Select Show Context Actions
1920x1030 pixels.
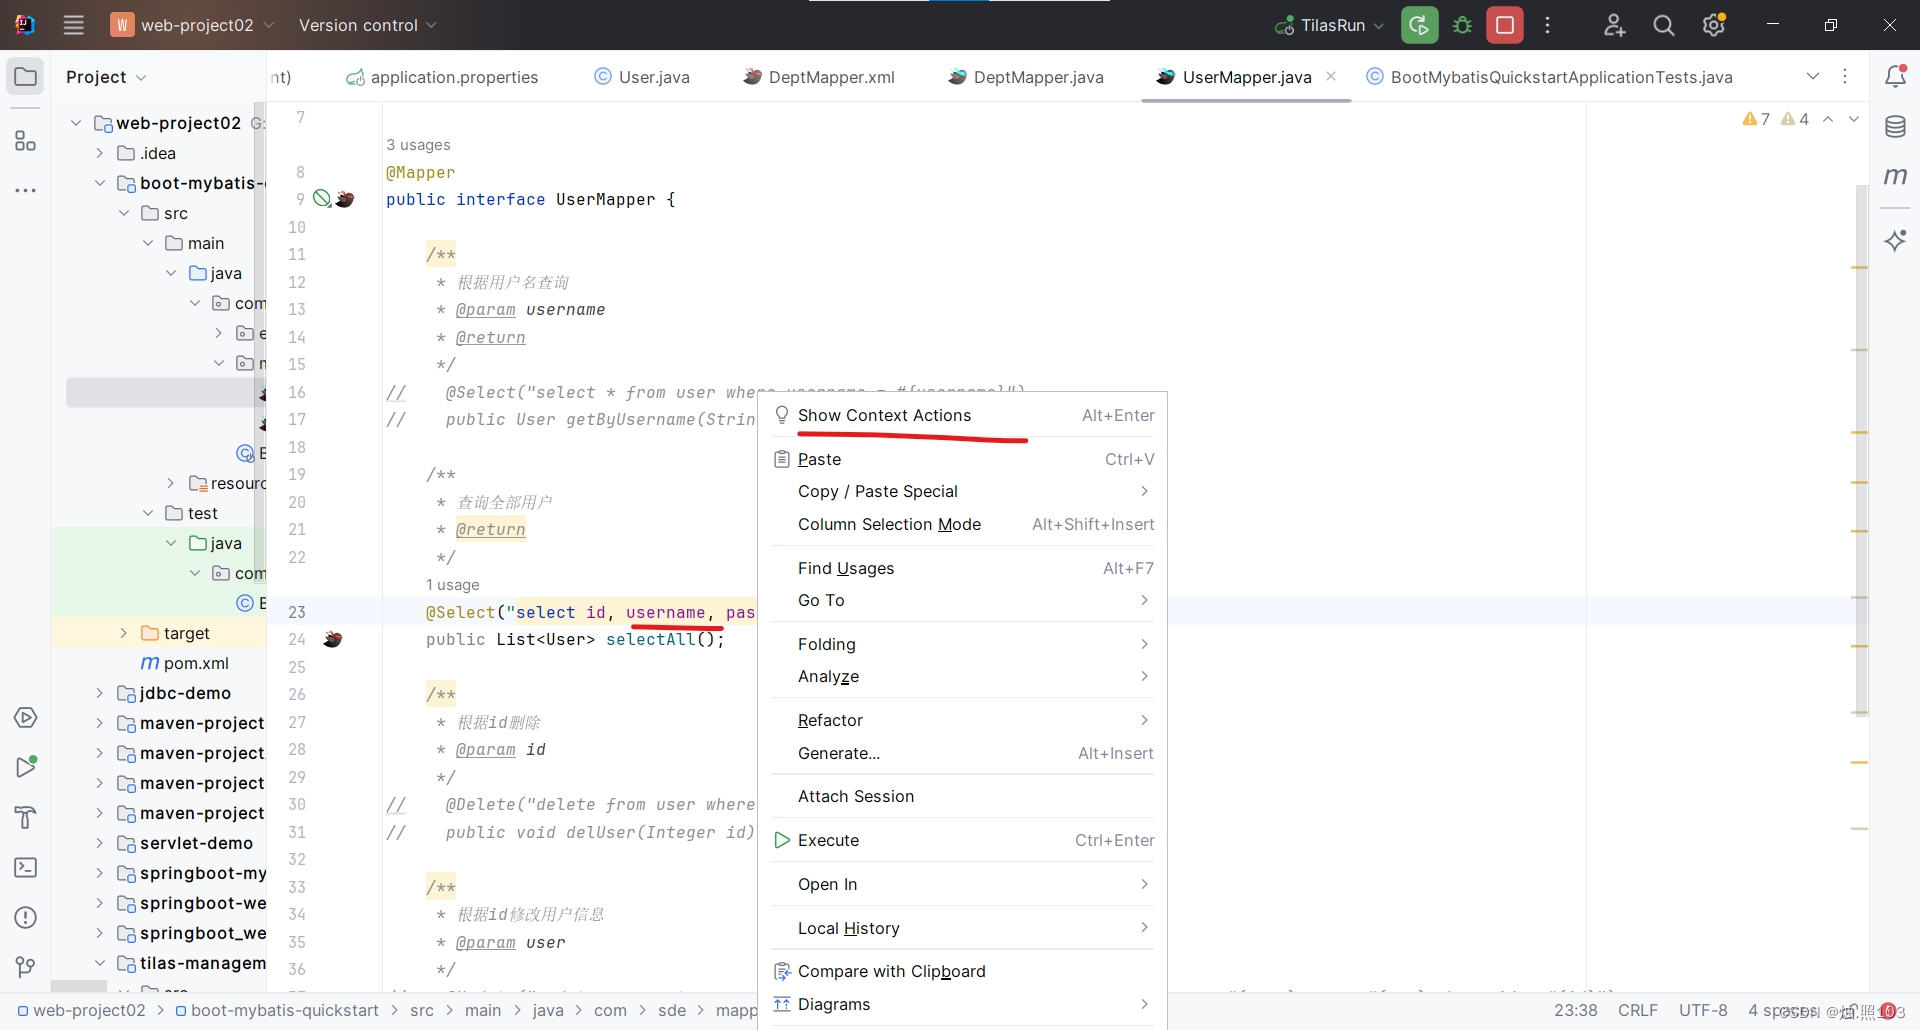[963, 415]
